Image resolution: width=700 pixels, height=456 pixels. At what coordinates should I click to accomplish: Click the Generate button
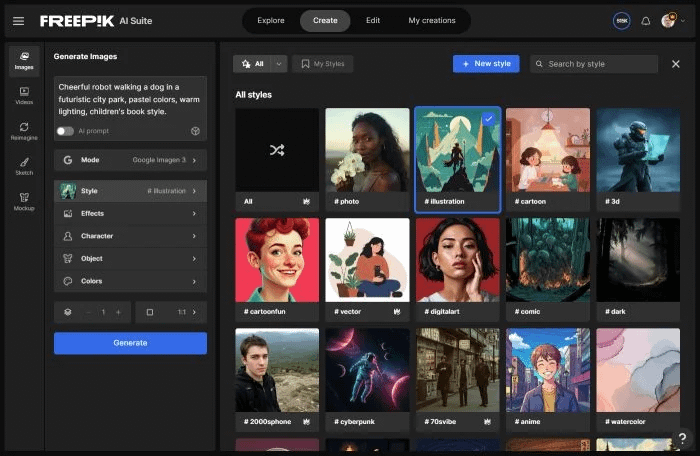(130, 343)
